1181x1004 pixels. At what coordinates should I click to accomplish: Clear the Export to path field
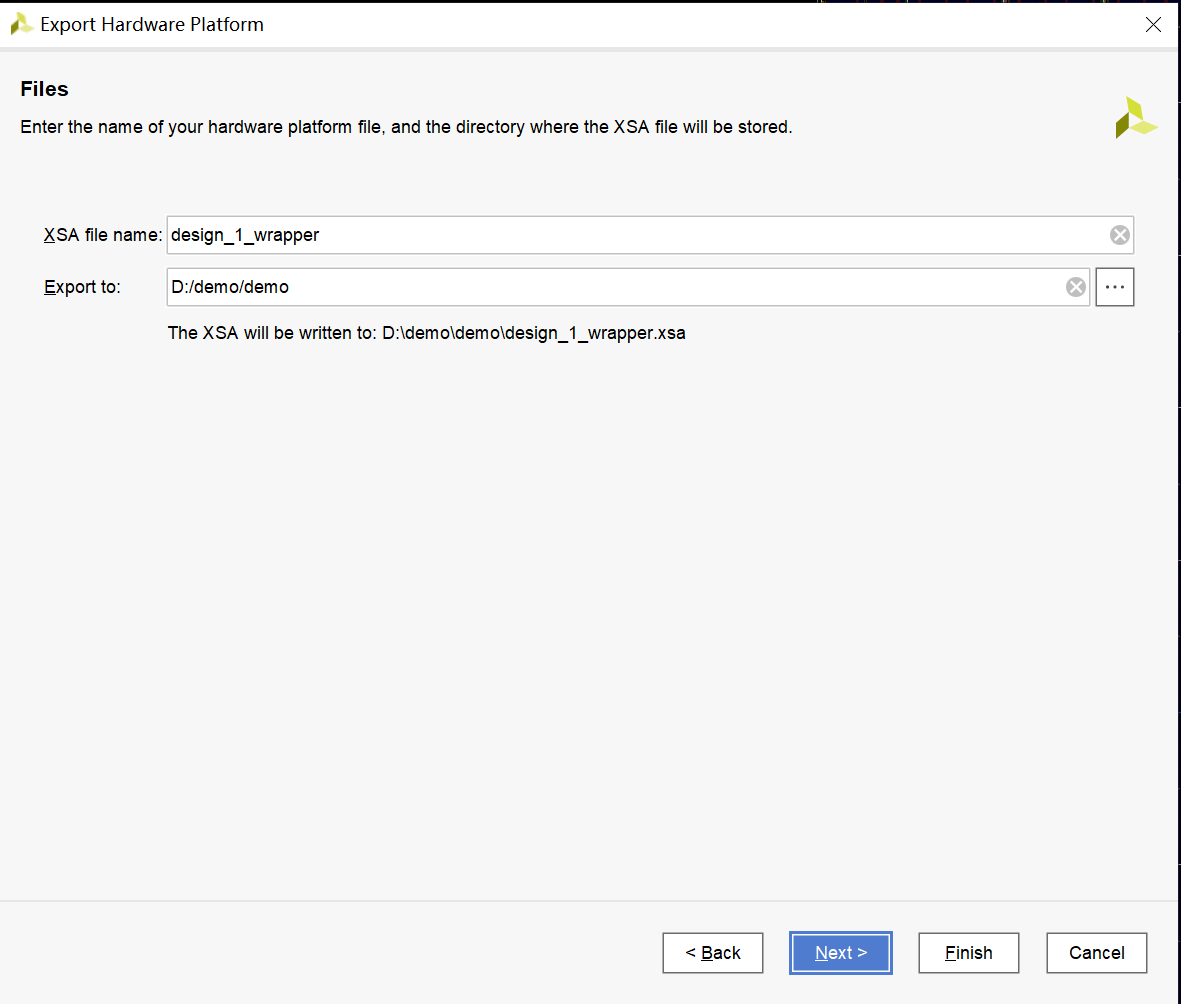(x=1076, y=287)
